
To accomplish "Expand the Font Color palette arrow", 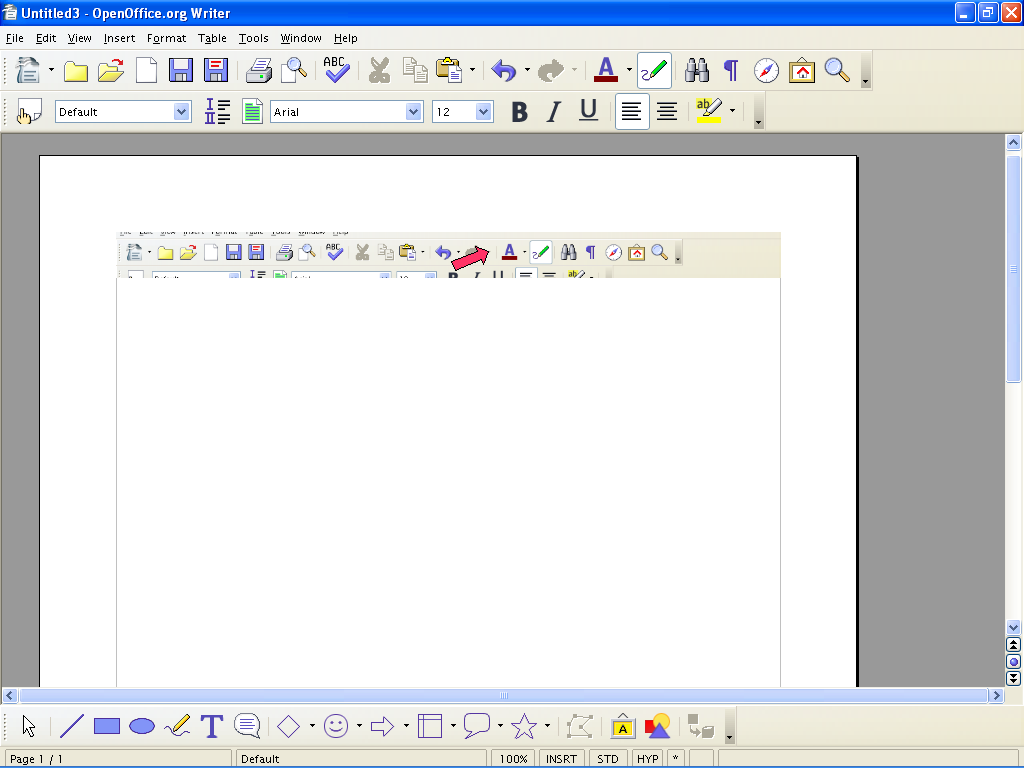I will [630, 70].
